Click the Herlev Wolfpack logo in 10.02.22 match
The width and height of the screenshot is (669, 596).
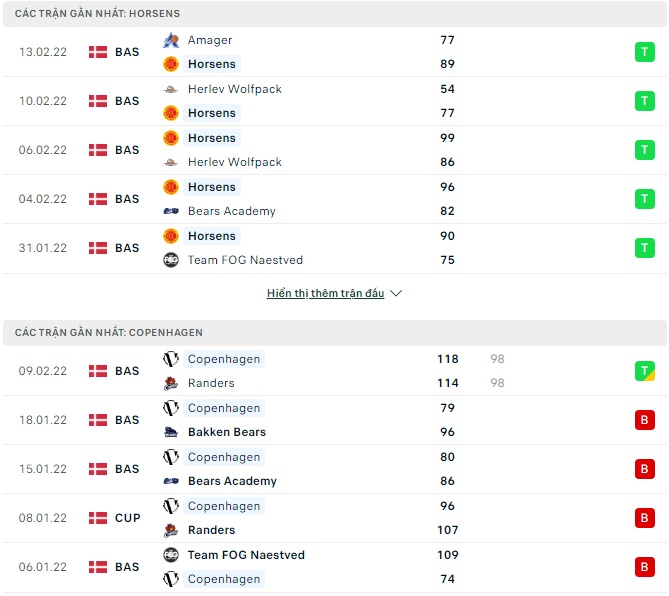pyautogui.click(x=171, y=89)
